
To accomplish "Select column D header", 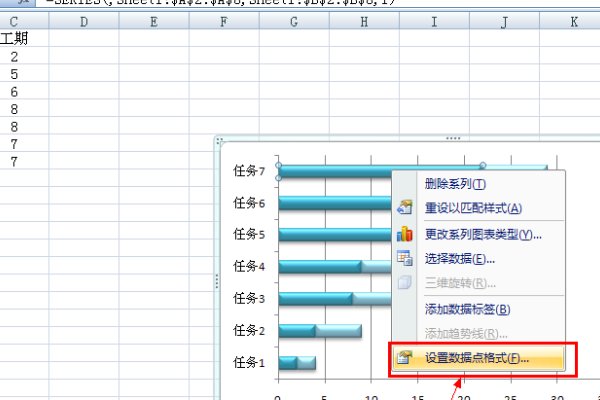I will [x=84, y=21].
